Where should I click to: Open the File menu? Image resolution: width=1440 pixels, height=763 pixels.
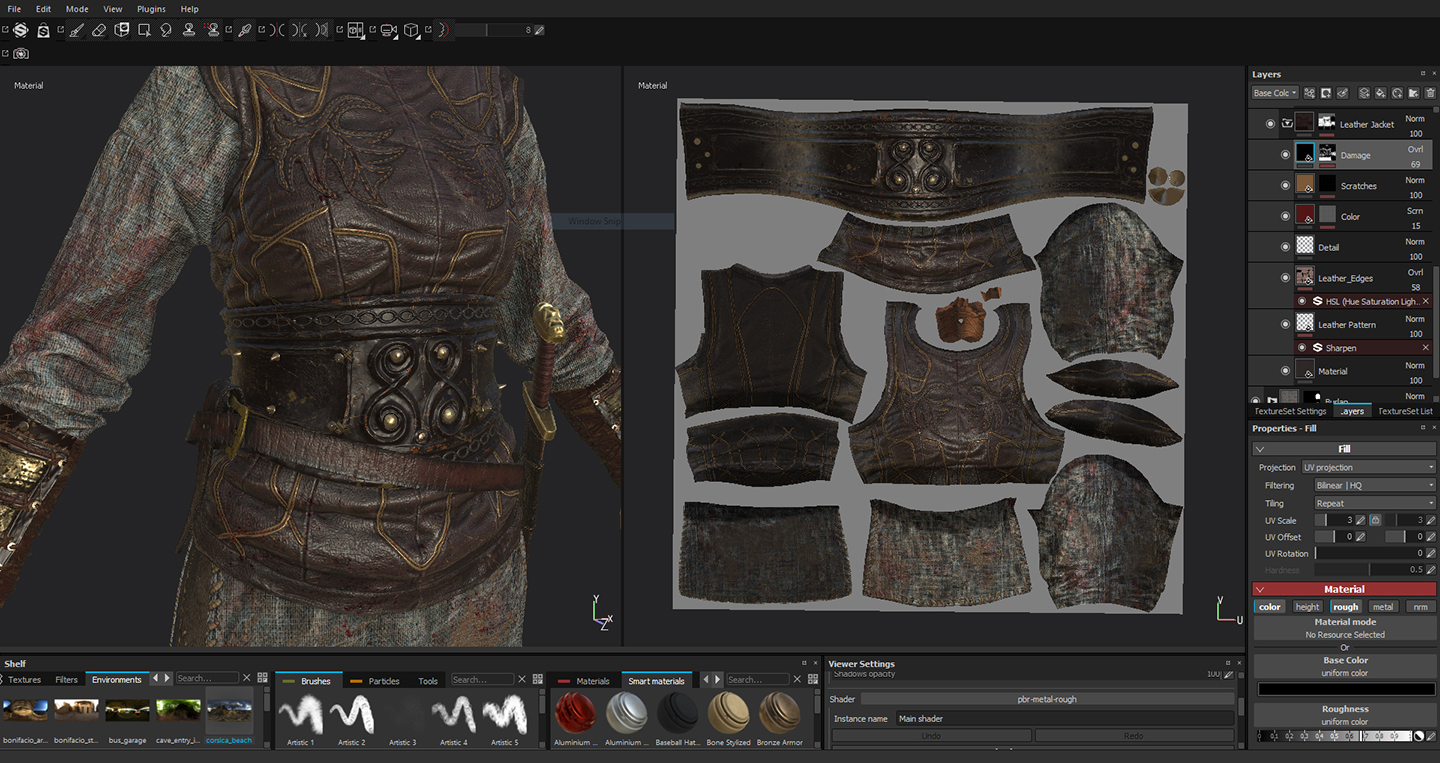point(14,9)
